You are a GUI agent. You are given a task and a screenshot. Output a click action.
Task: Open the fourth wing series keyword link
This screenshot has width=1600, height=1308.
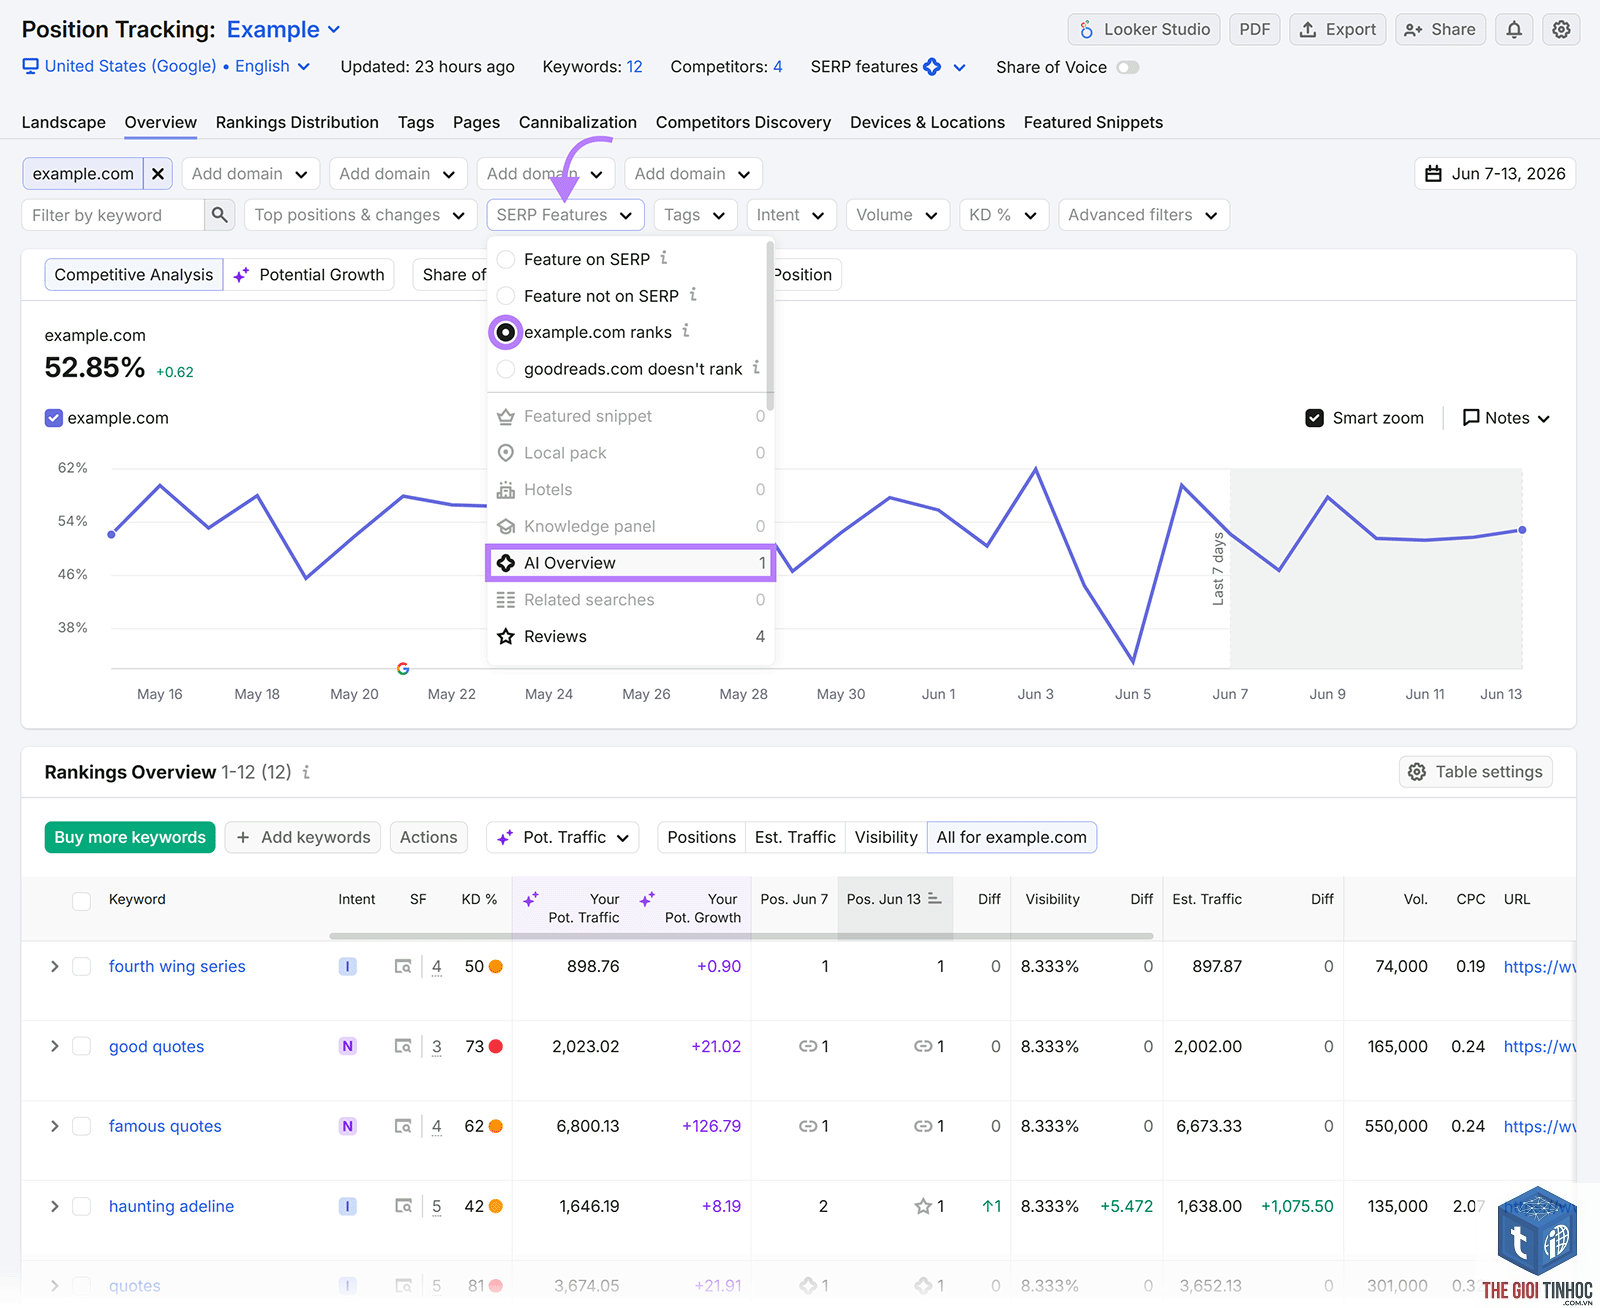177,966
